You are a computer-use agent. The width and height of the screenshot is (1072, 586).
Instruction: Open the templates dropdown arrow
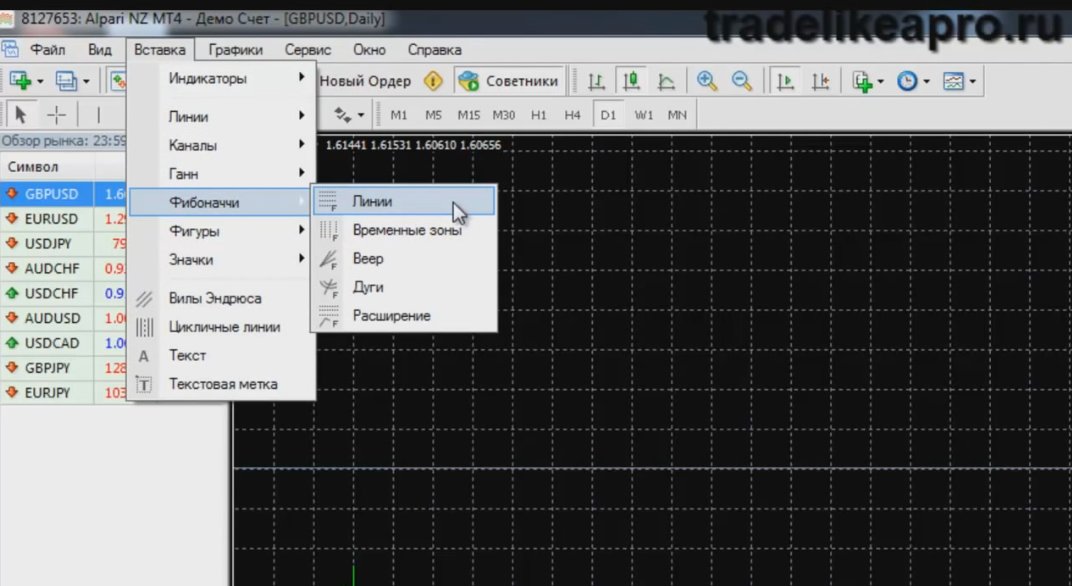pyautogui.click(x=972, y=81)
